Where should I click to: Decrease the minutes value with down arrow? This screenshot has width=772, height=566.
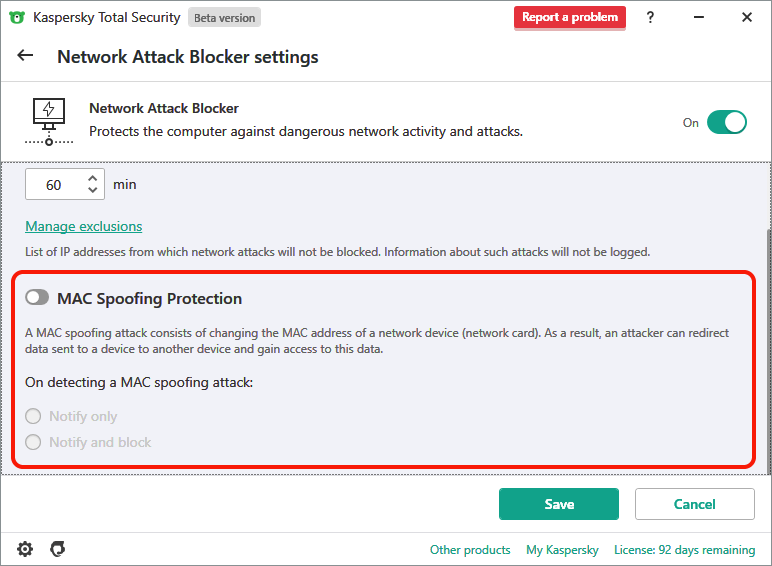click(x=93, y=190)
